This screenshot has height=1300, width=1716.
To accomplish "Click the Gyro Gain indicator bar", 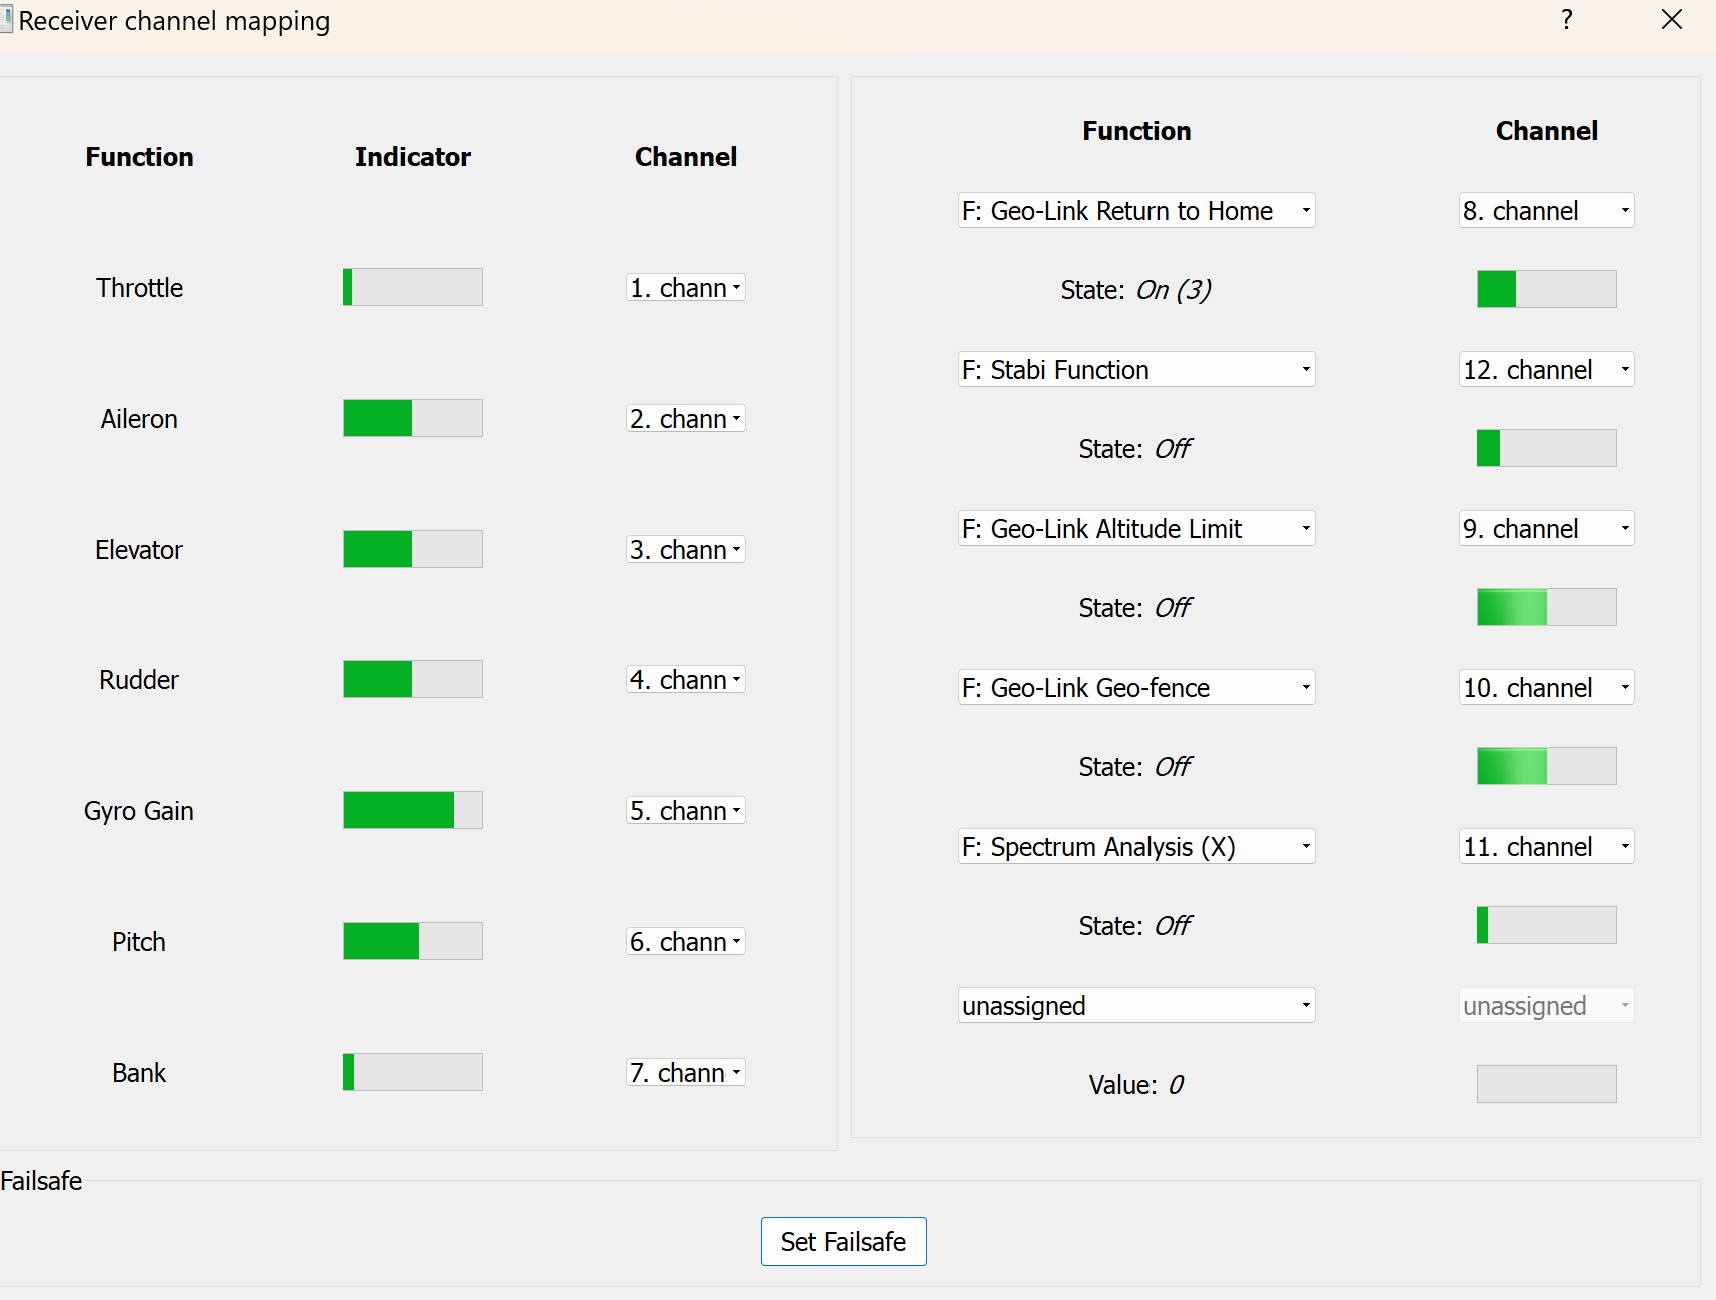I will 412,810.
